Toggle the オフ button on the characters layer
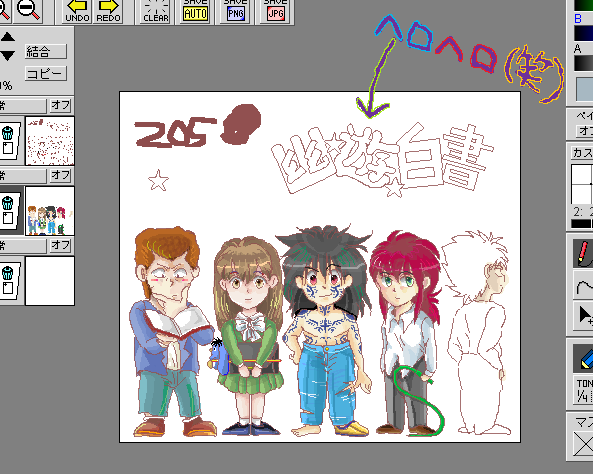Screen dimensions: 593x474 61,175
